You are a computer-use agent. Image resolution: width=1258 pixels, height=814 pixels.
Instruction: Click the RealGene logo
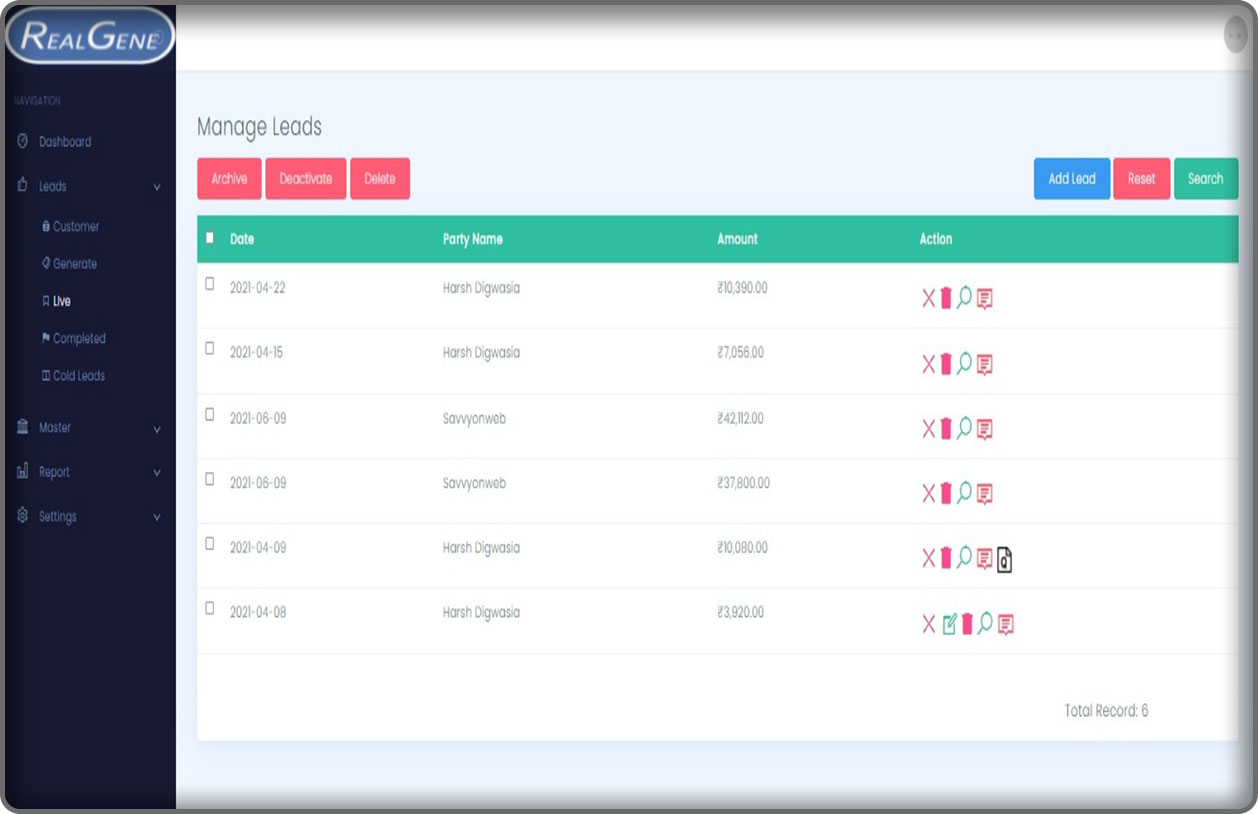[89, 37]
